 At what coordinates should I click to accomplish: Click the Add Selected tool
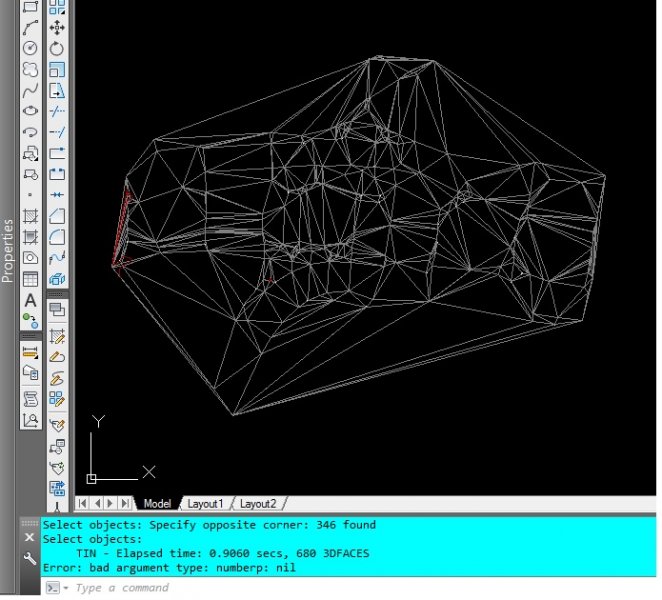click(30, 321)
